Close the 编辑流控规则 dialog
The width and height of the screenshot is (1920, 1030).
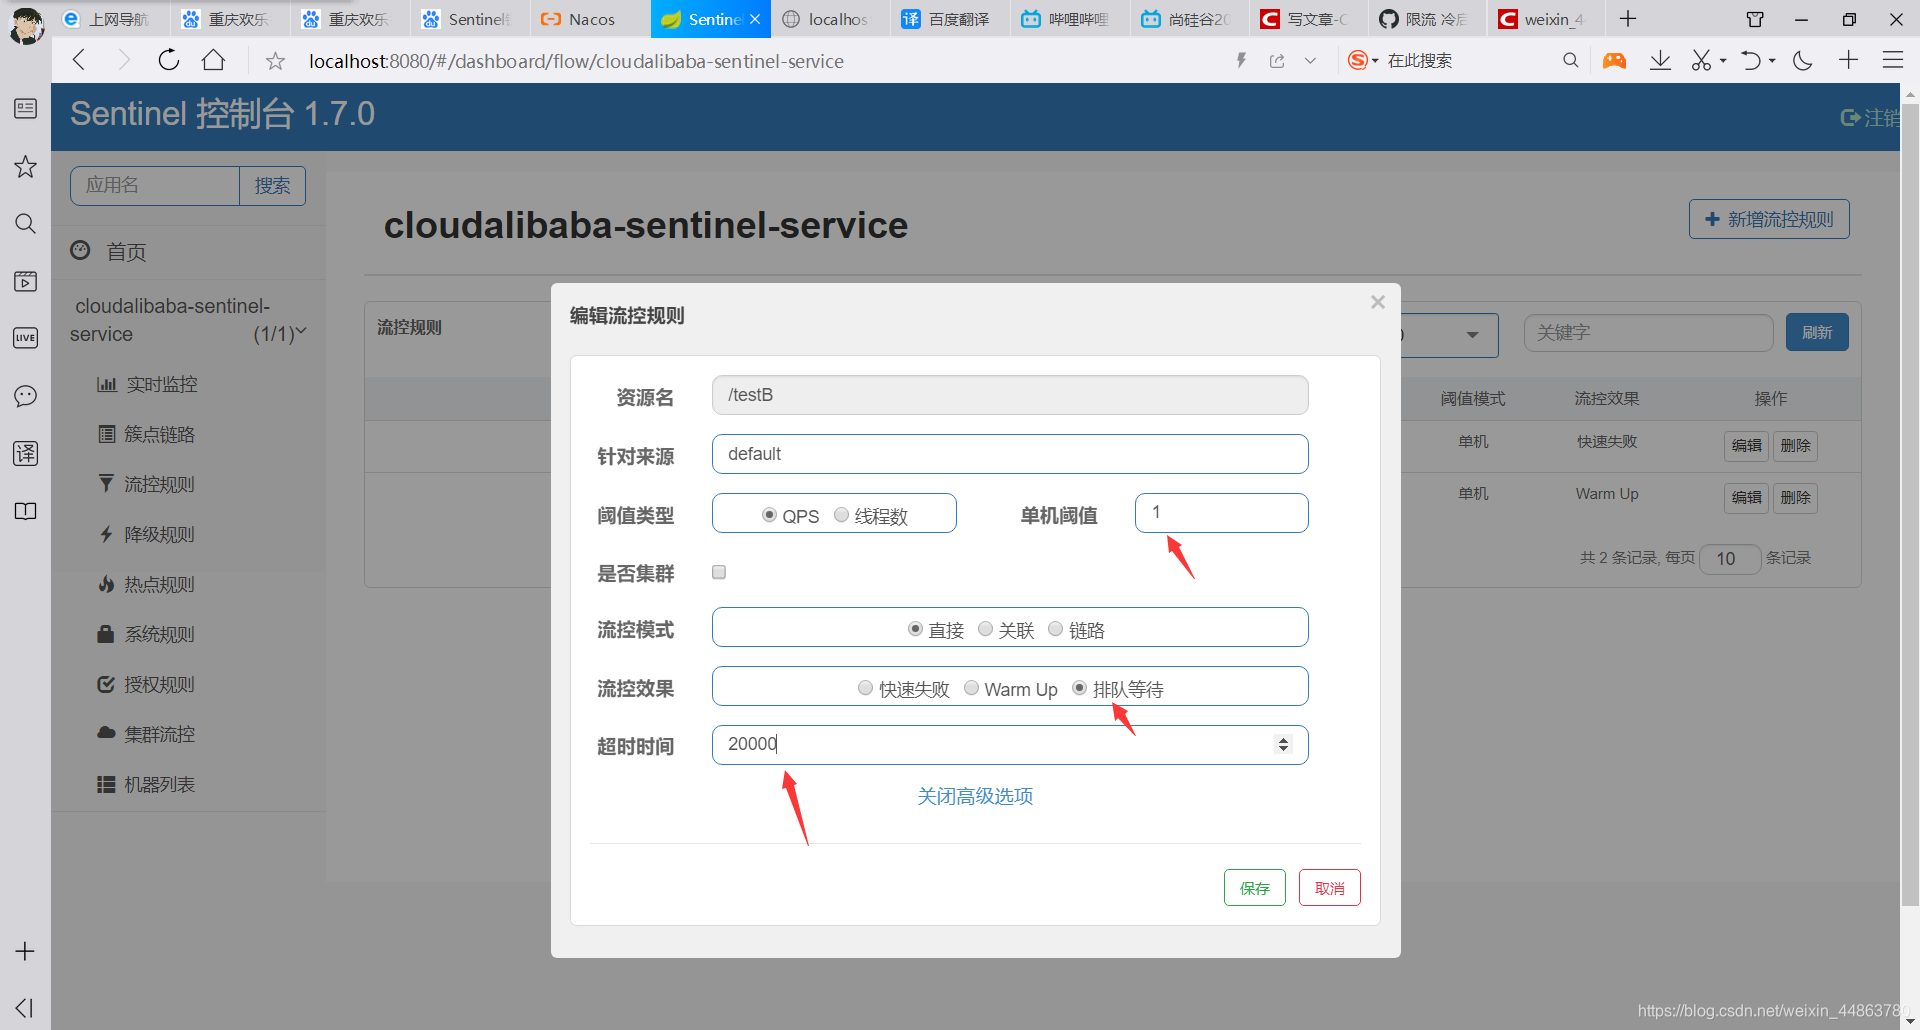point(1377,302)
